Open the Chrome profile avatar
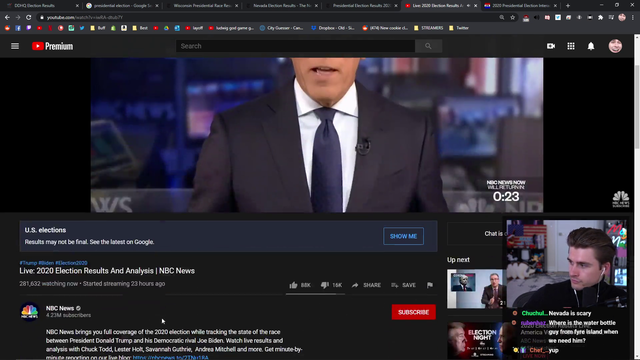Image resolution: width=640 pixels, height=360 pixels. (x=622, y=17)
